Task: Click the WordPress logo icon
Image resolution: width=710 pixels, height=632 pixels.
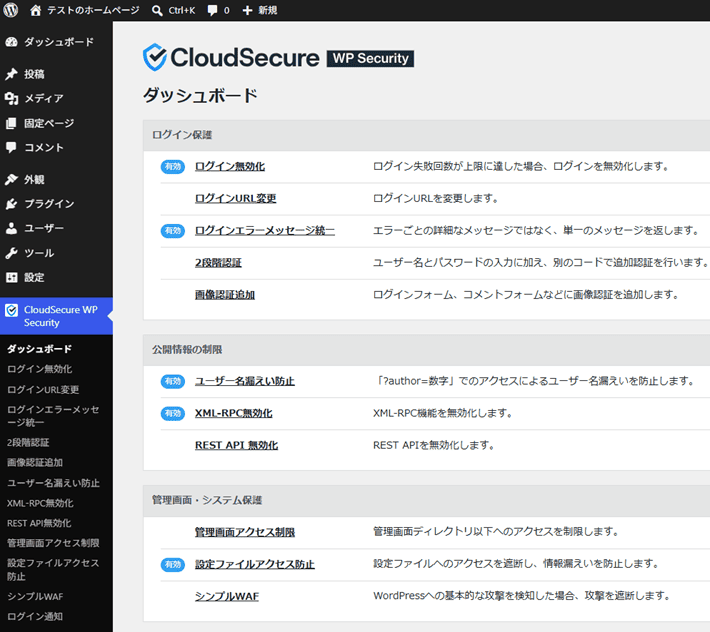Action: click(x=11, y=10)
